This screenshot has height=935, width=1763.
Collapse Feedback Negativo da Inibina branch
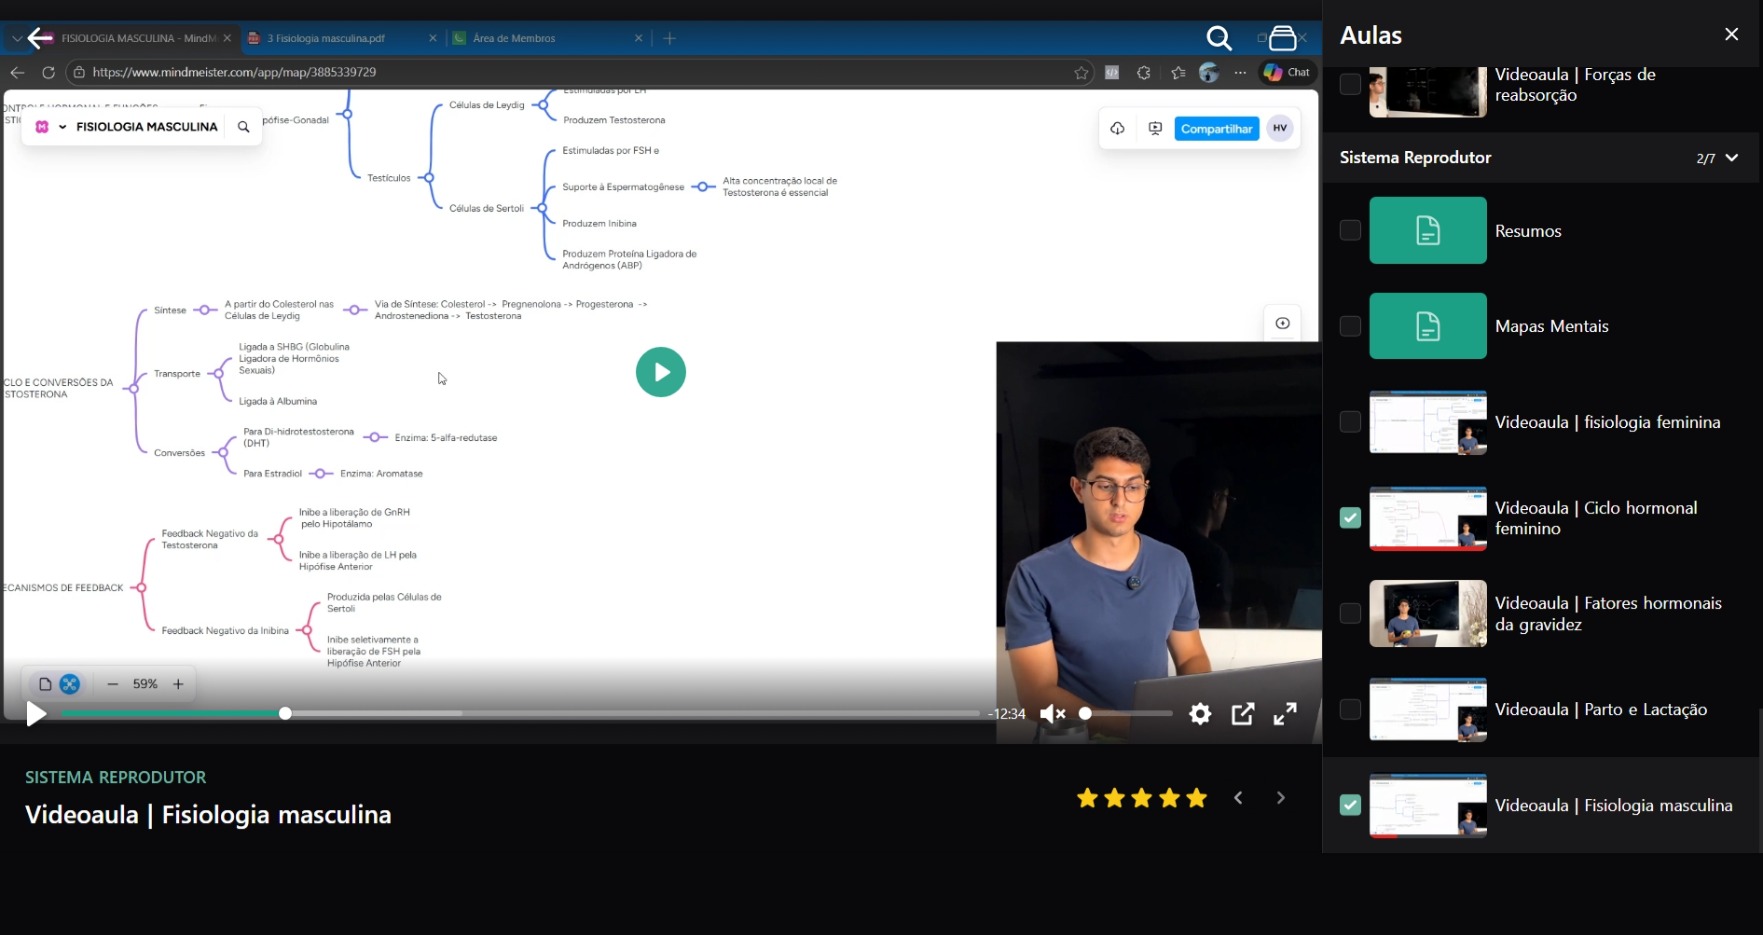306,631
